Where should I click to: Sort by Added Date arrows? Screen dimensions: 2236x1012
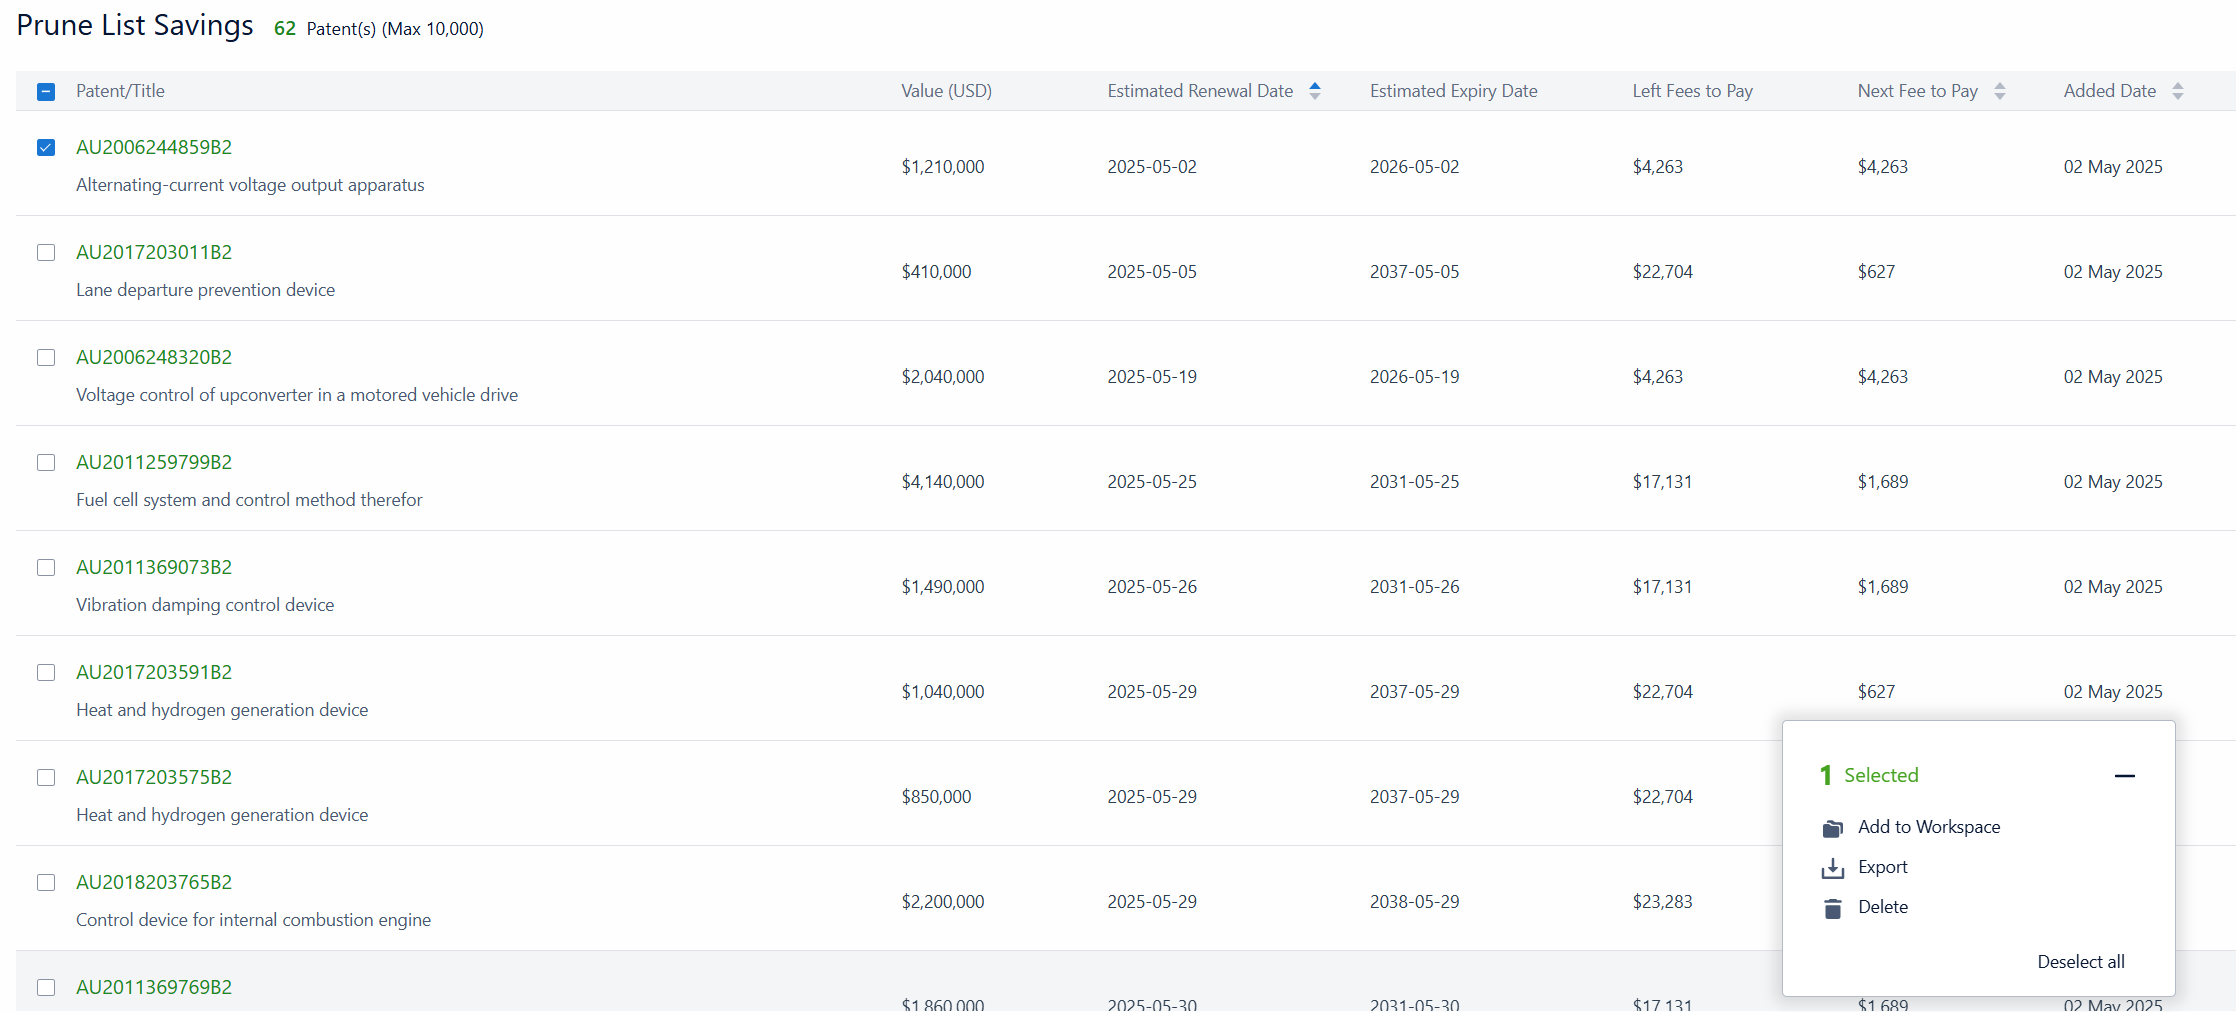2178,91
